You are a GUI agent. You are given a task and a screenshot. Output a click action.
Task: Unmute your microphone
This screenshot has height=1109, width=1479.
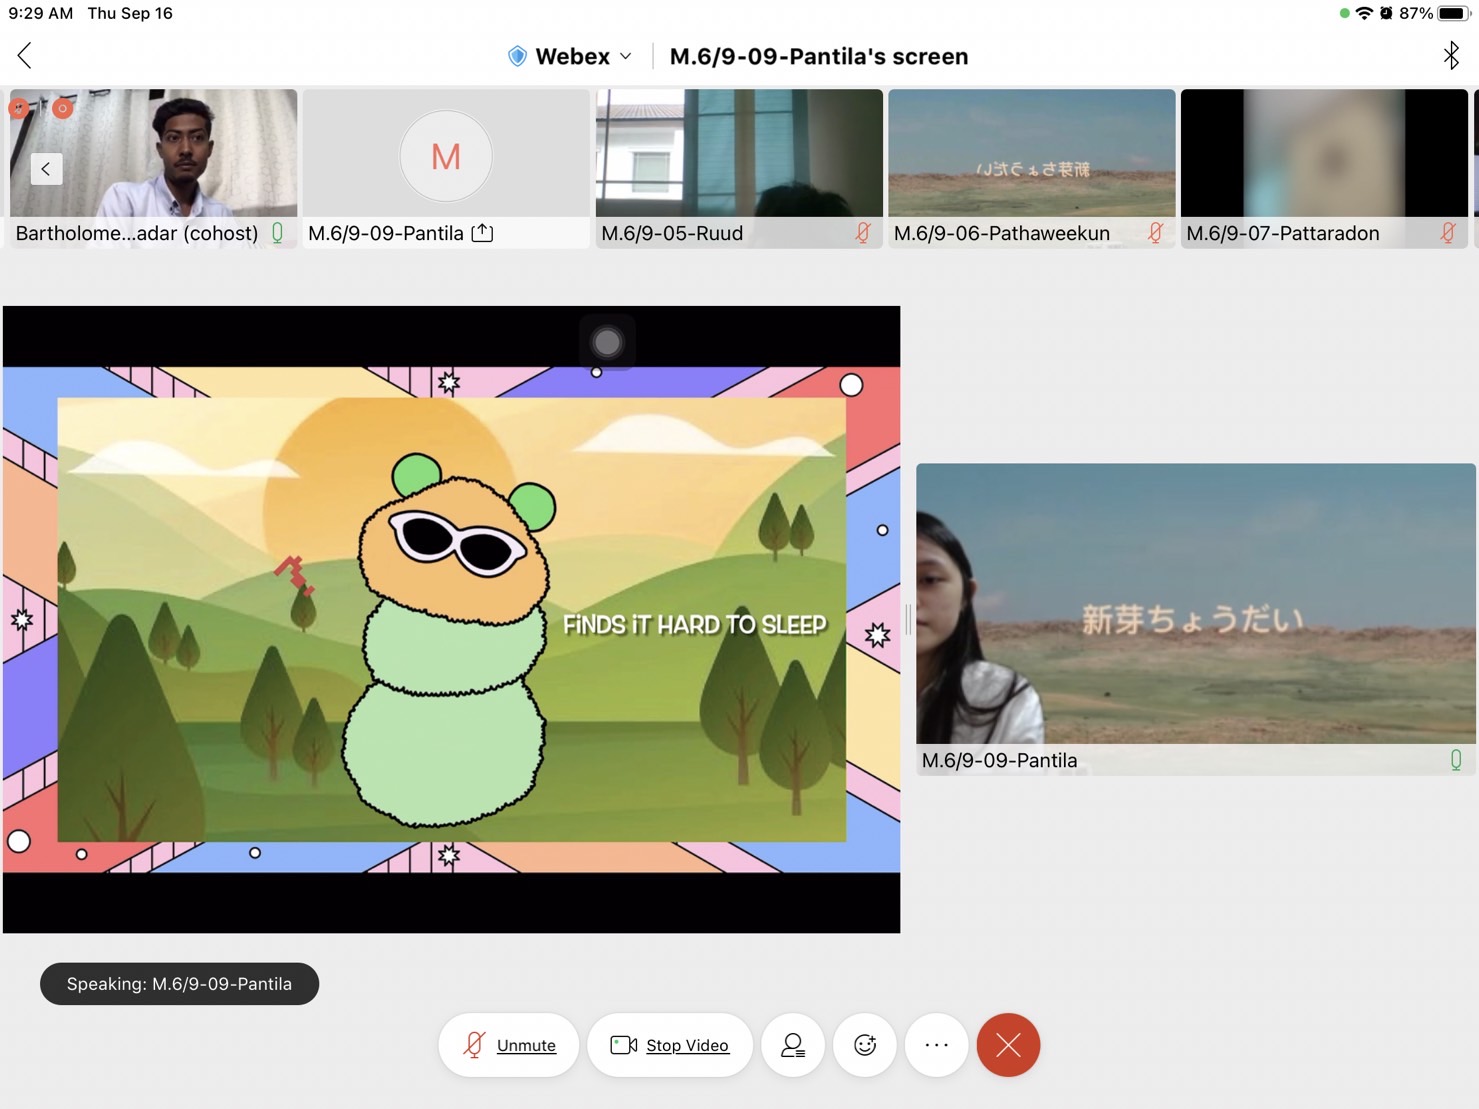pyautogui.click(x=509, y=1045)
